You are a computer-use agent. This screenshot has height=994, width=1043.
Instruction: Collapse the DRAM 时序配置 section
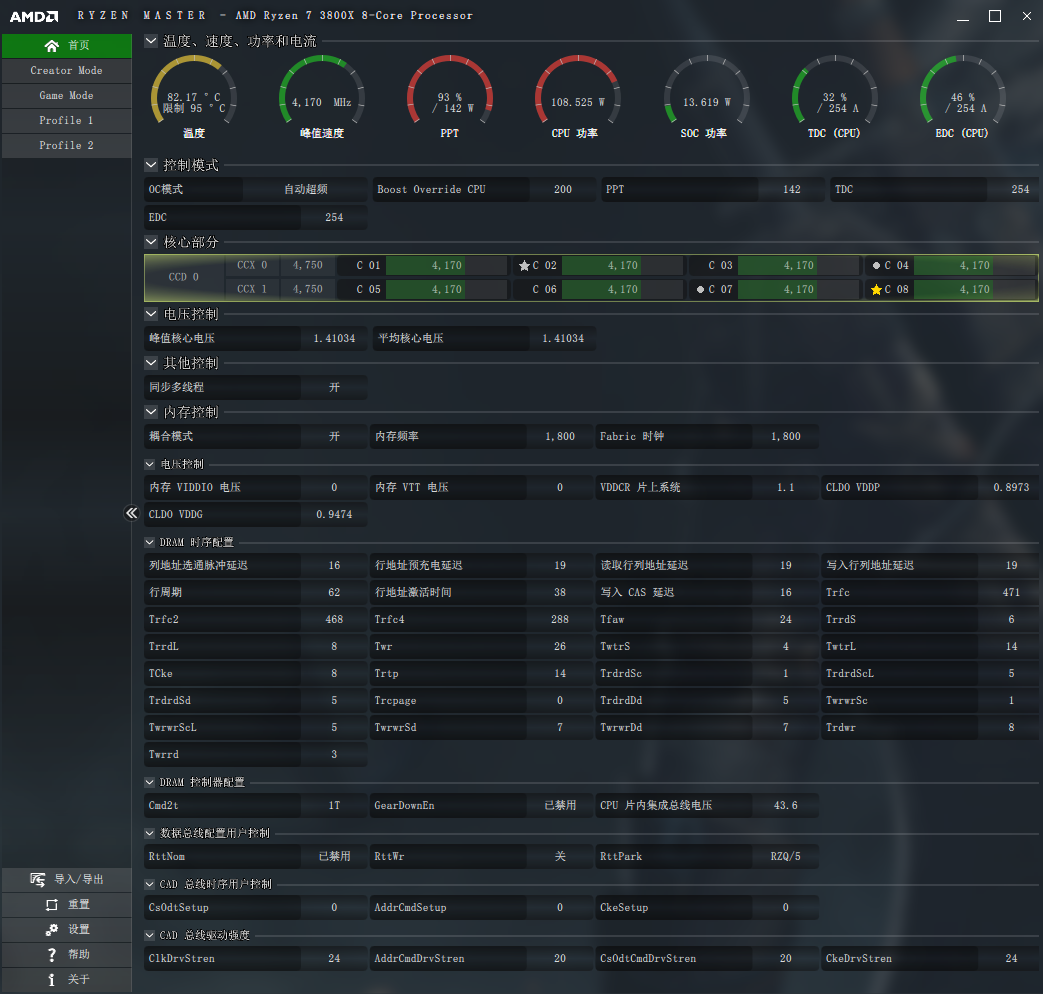[x=150, y=542]
